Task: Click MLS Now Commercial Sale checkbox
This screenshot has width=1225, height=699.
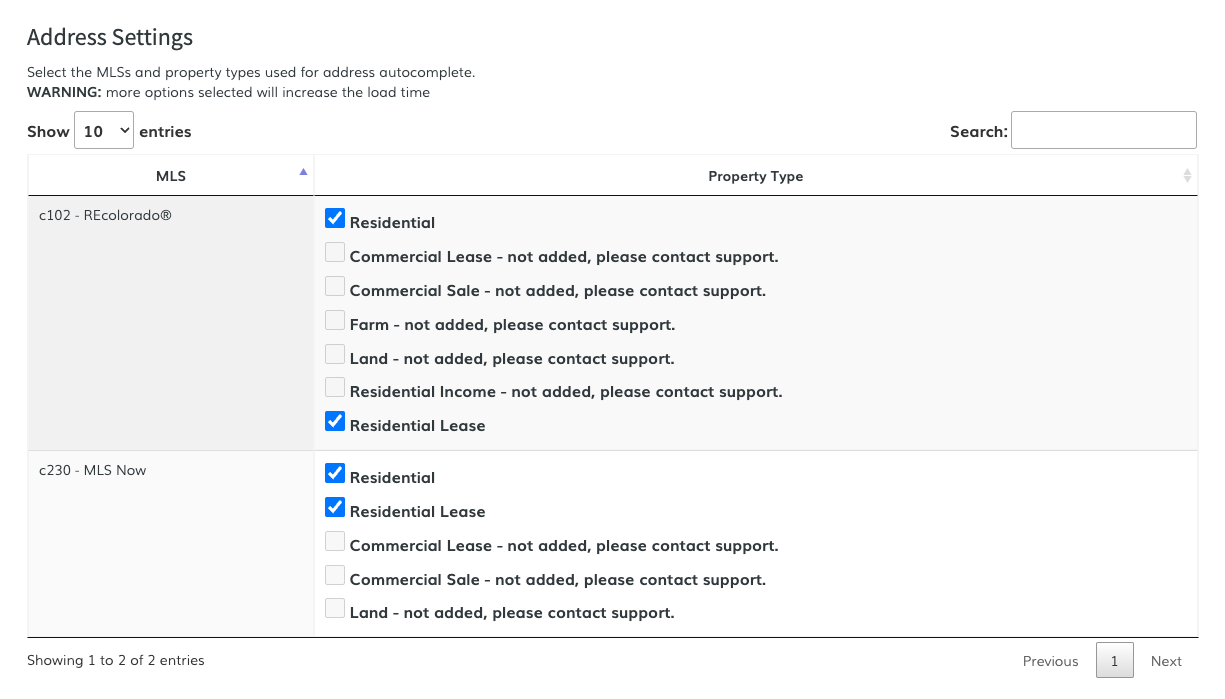Action: 335,576
